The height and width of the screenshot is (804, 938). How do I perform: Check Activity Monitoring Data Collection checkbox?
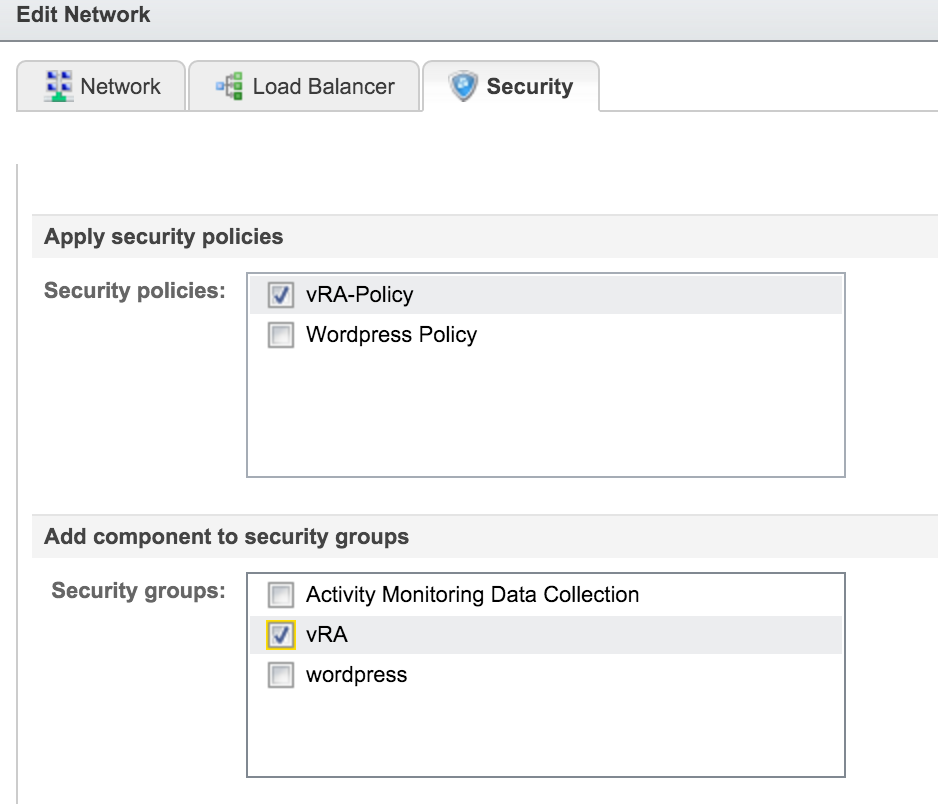pyautogui.click(x=281, y=595)
